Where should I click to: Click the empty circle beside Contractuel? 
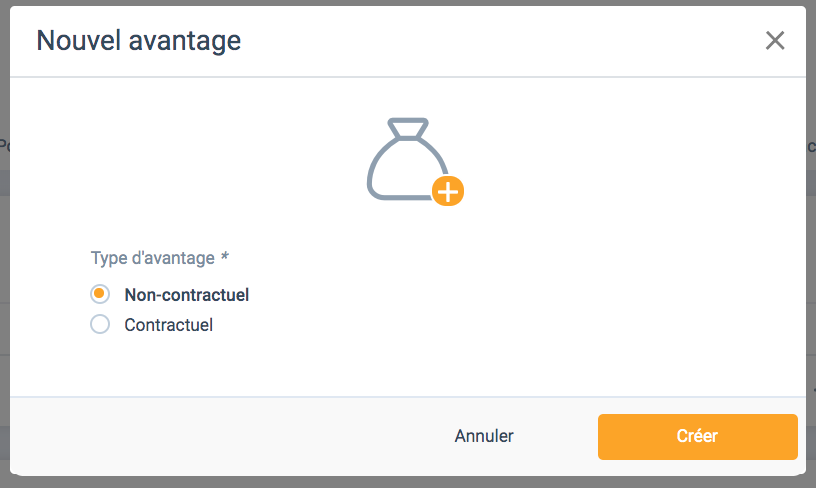coord(100,324)
